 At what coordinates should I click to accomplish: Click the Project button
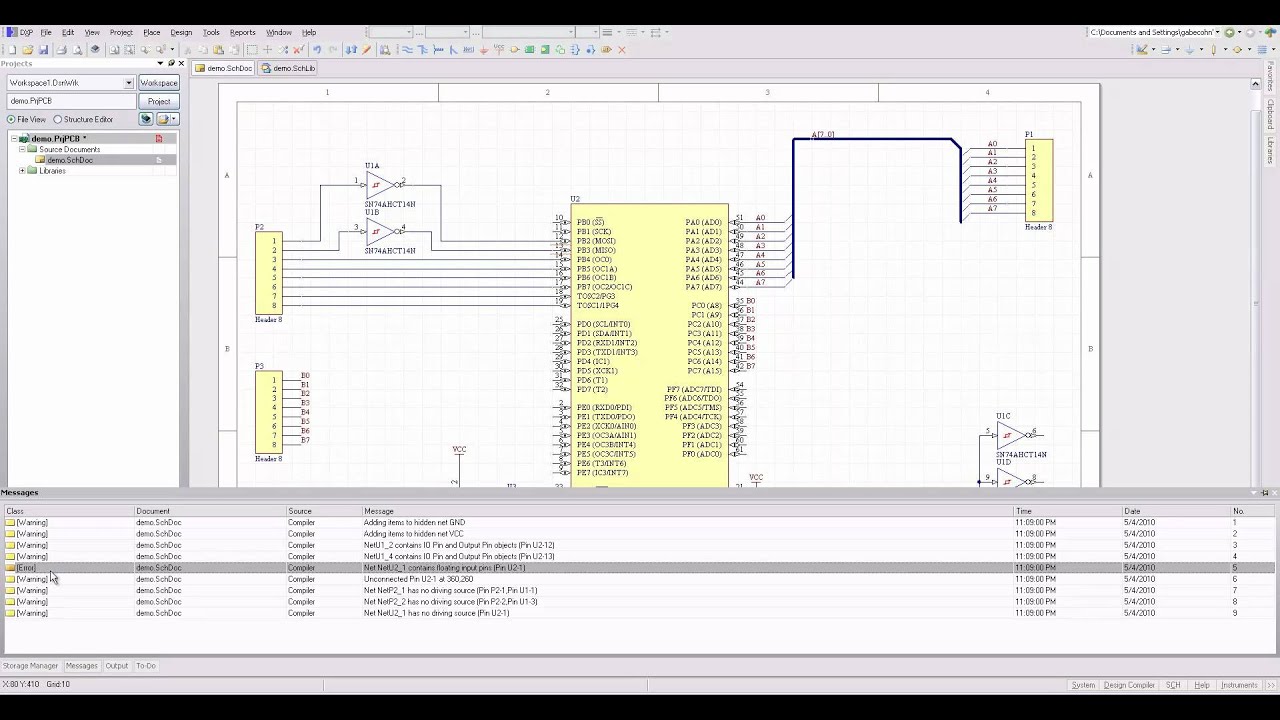click(x=158, y=101)
